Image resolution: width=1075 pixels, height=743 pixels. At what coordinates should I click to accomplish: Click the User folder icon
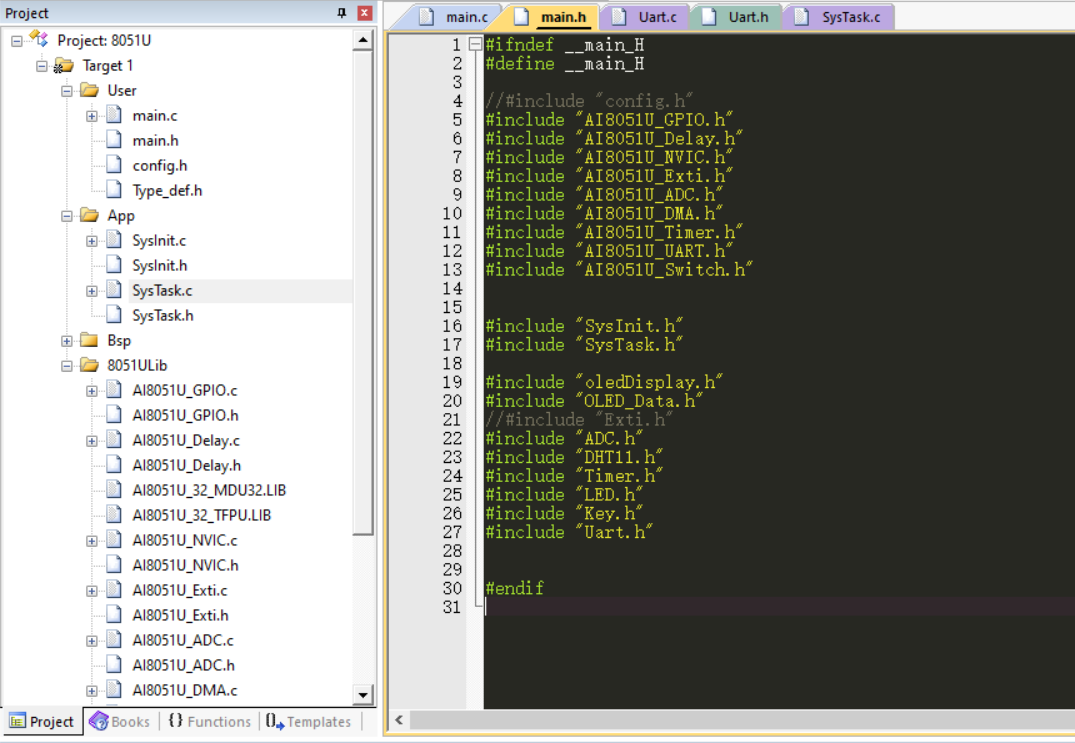[89, 91]
